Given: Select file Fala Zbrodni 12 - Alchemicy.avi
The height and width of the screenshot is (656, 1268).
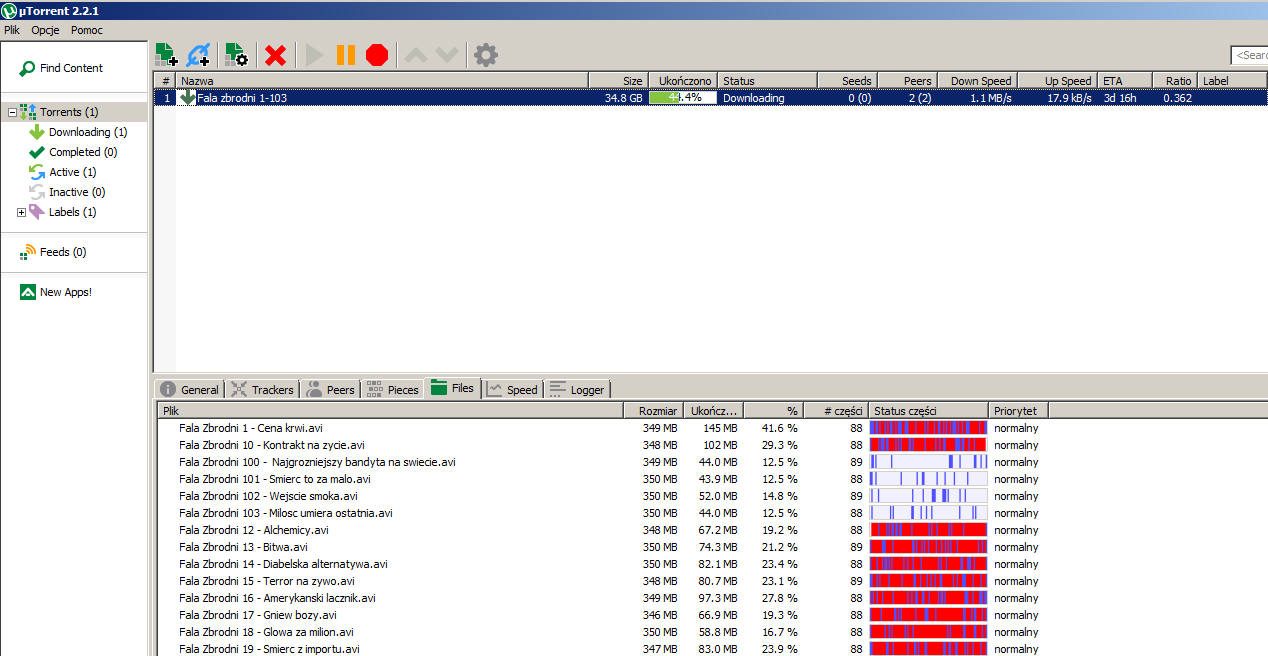Looking at the screenshot, I should coord(253,530).
